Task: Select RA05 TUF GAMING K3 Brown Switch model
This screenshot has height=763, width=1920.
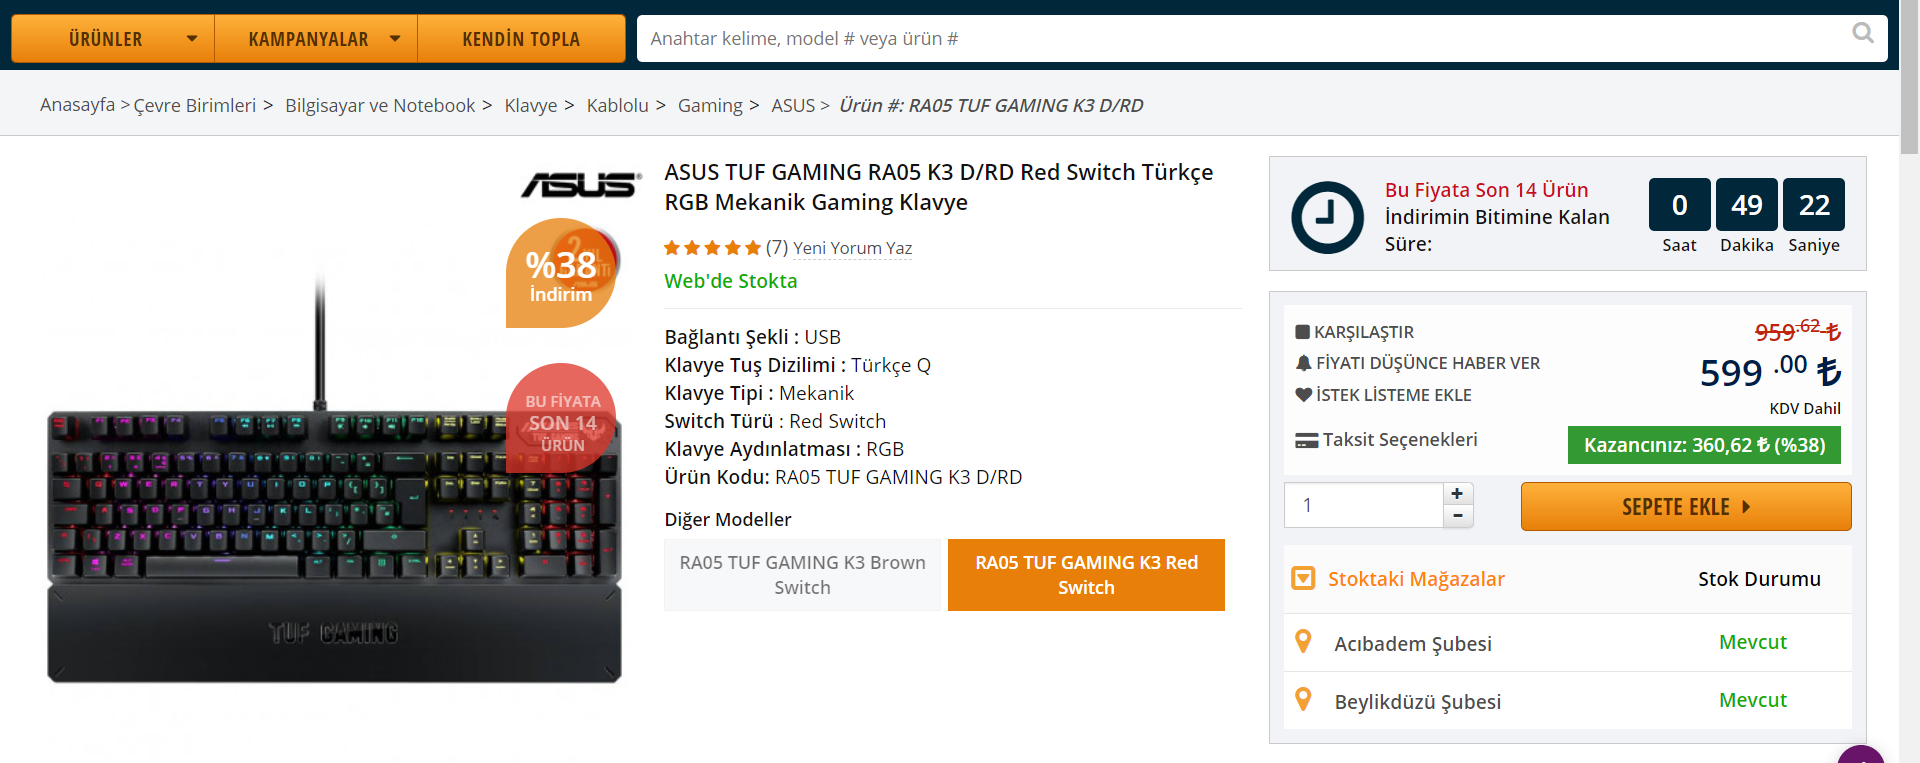Action: [802, 575]
